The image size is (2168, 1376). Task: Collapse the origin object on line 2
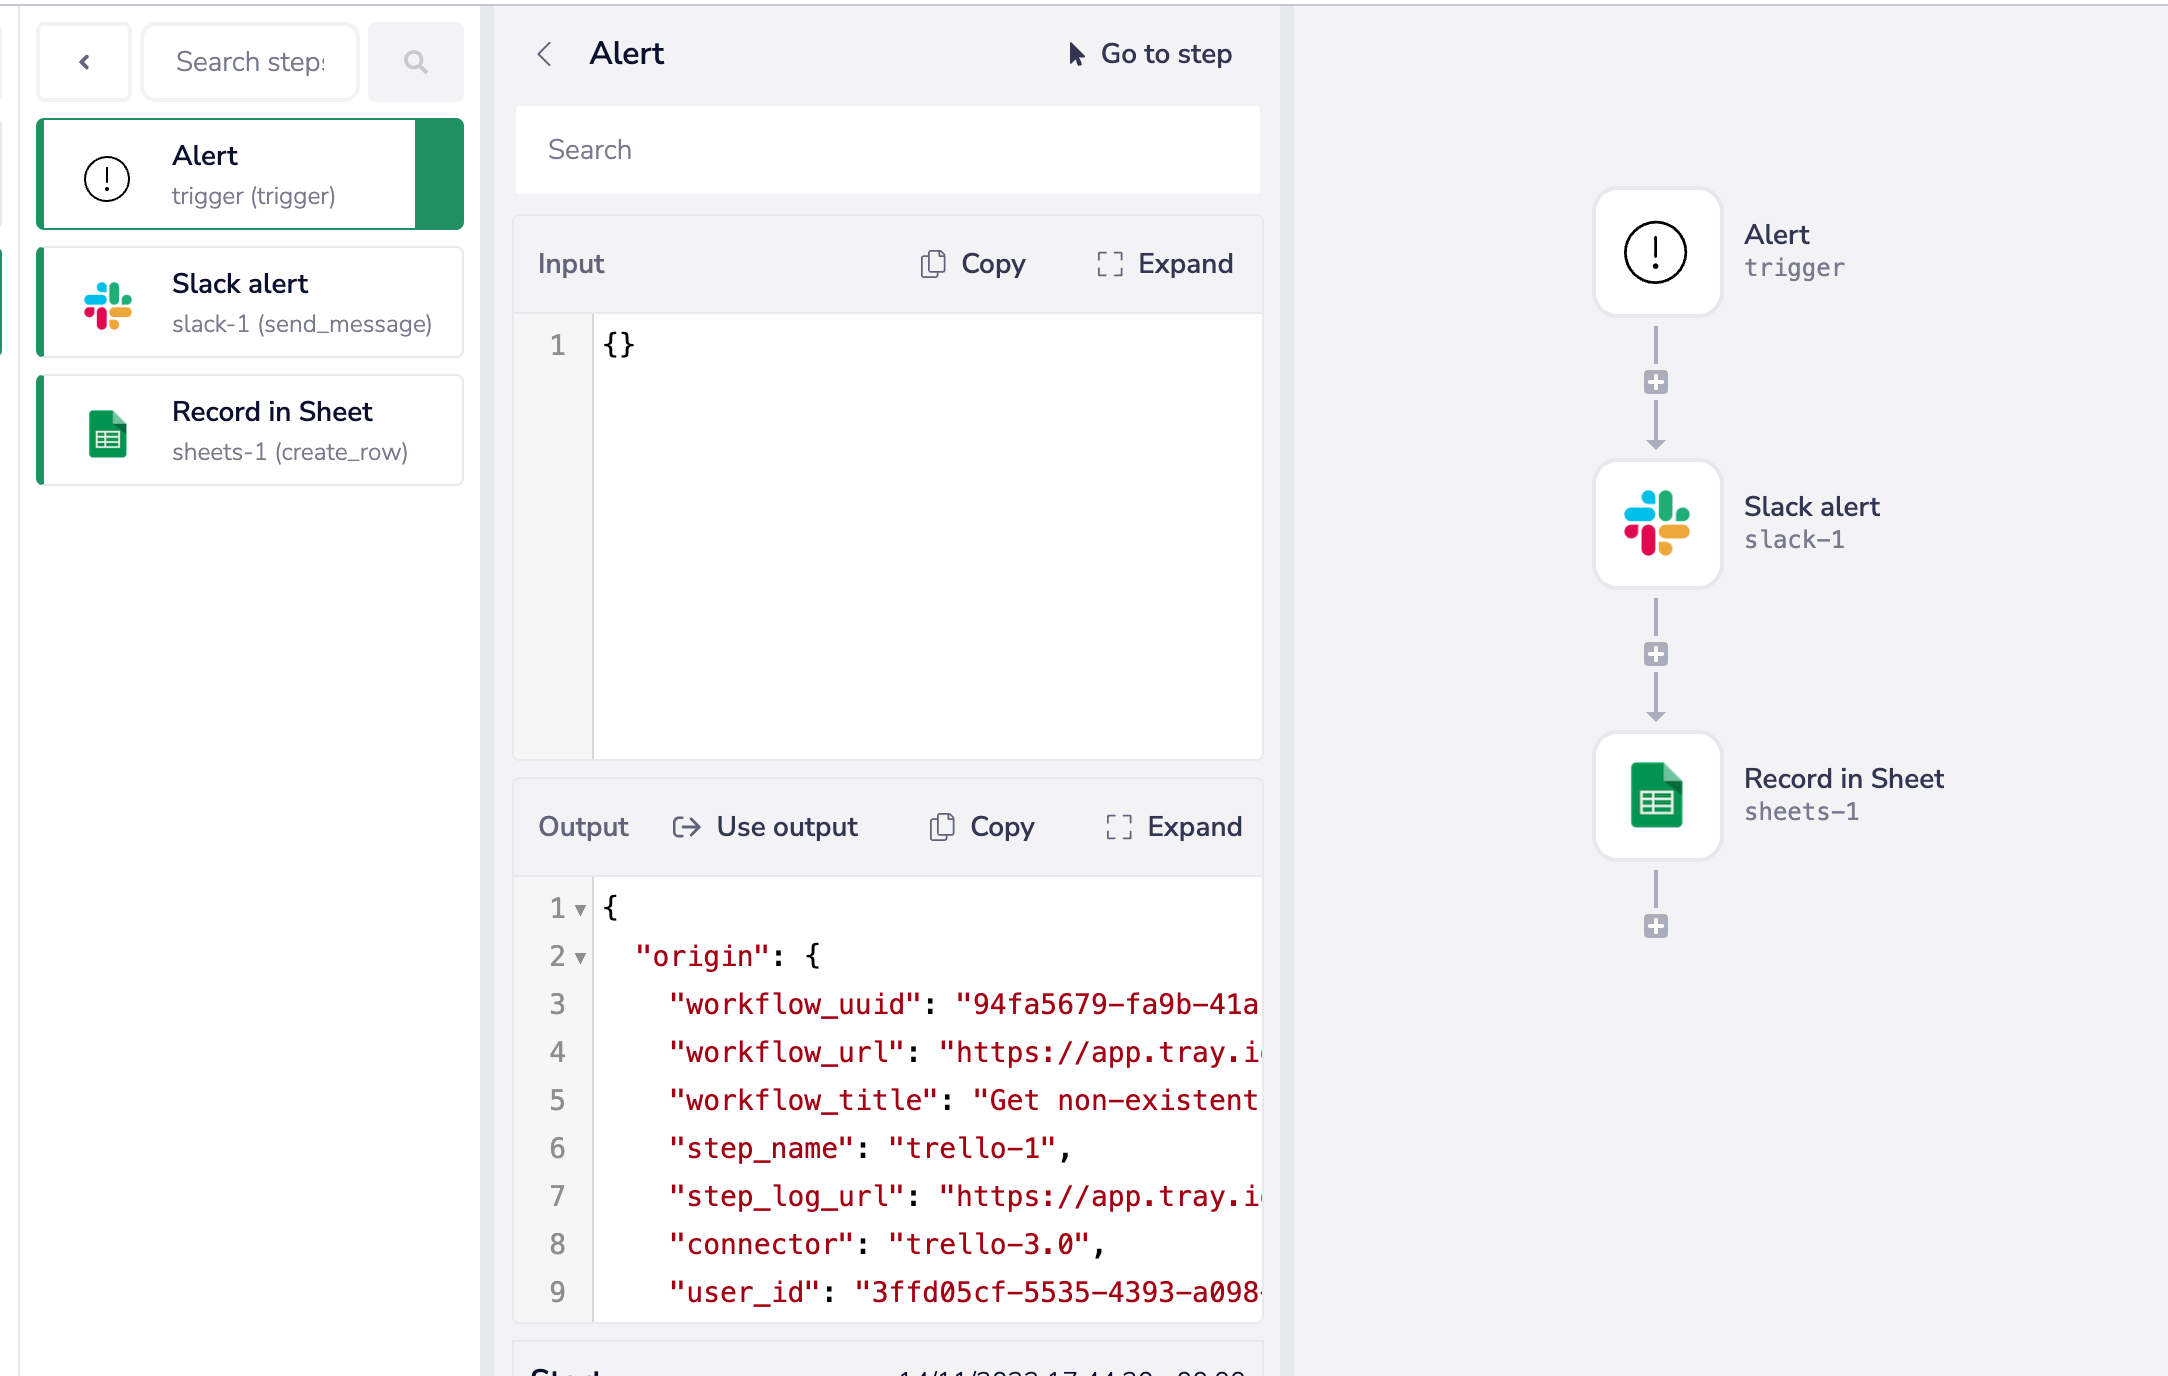pyautogui.click(x=580, y=956)
